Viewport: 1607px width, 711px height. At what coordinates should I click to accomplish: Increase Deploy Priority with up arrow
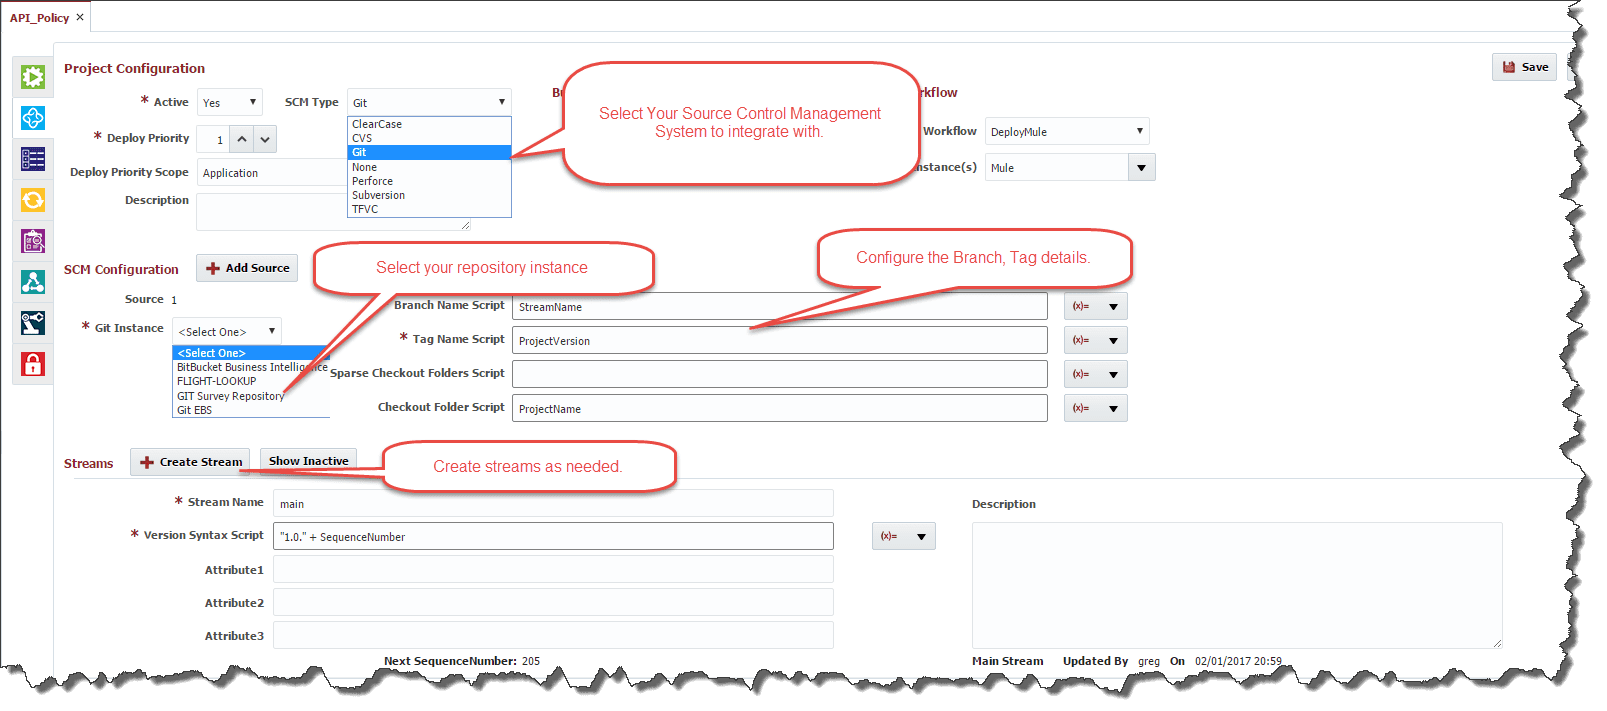[242, 139]
